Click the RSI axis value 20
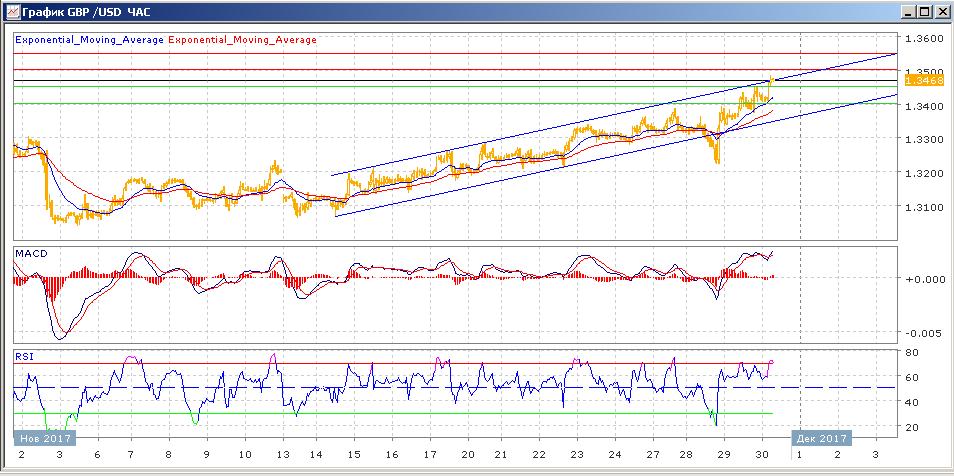This screenshot has width=954, height=476. (x=913, y=427)
